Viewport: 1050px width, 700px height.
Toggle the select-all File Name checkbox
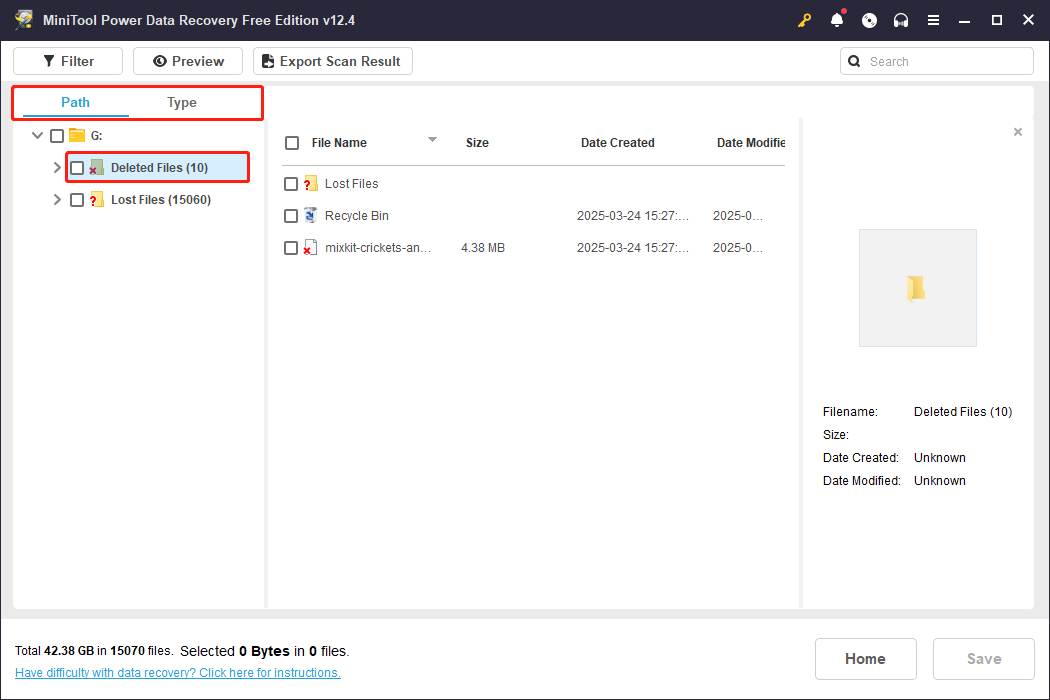(292, 143)
